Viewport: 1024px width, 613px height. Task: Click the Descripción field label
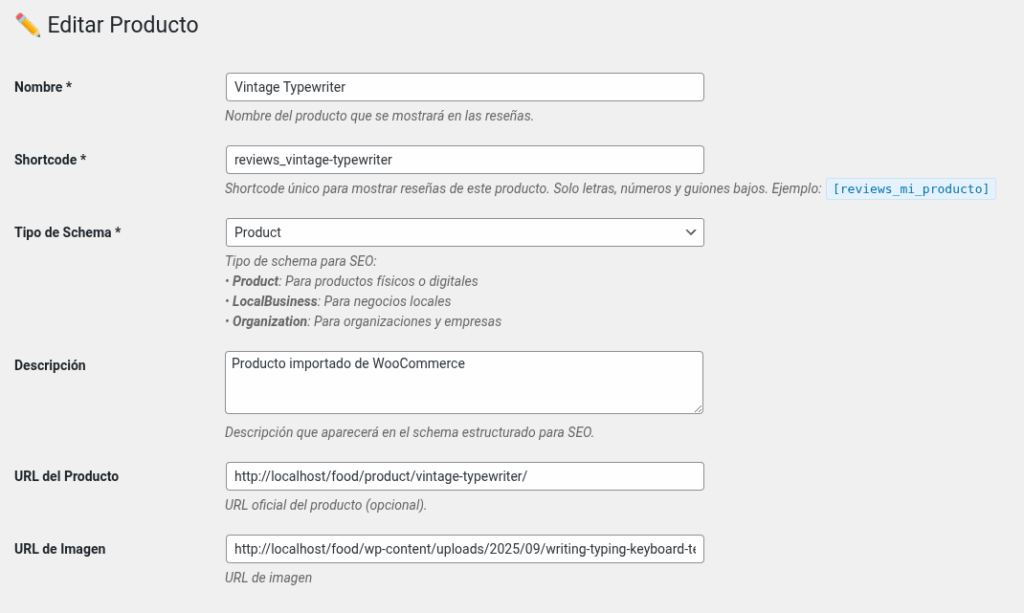(x=50, y=366)
